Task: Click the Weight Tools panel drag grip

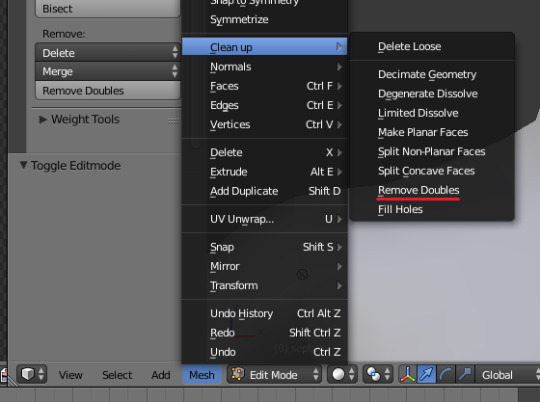Action: (x=174, y=121)
